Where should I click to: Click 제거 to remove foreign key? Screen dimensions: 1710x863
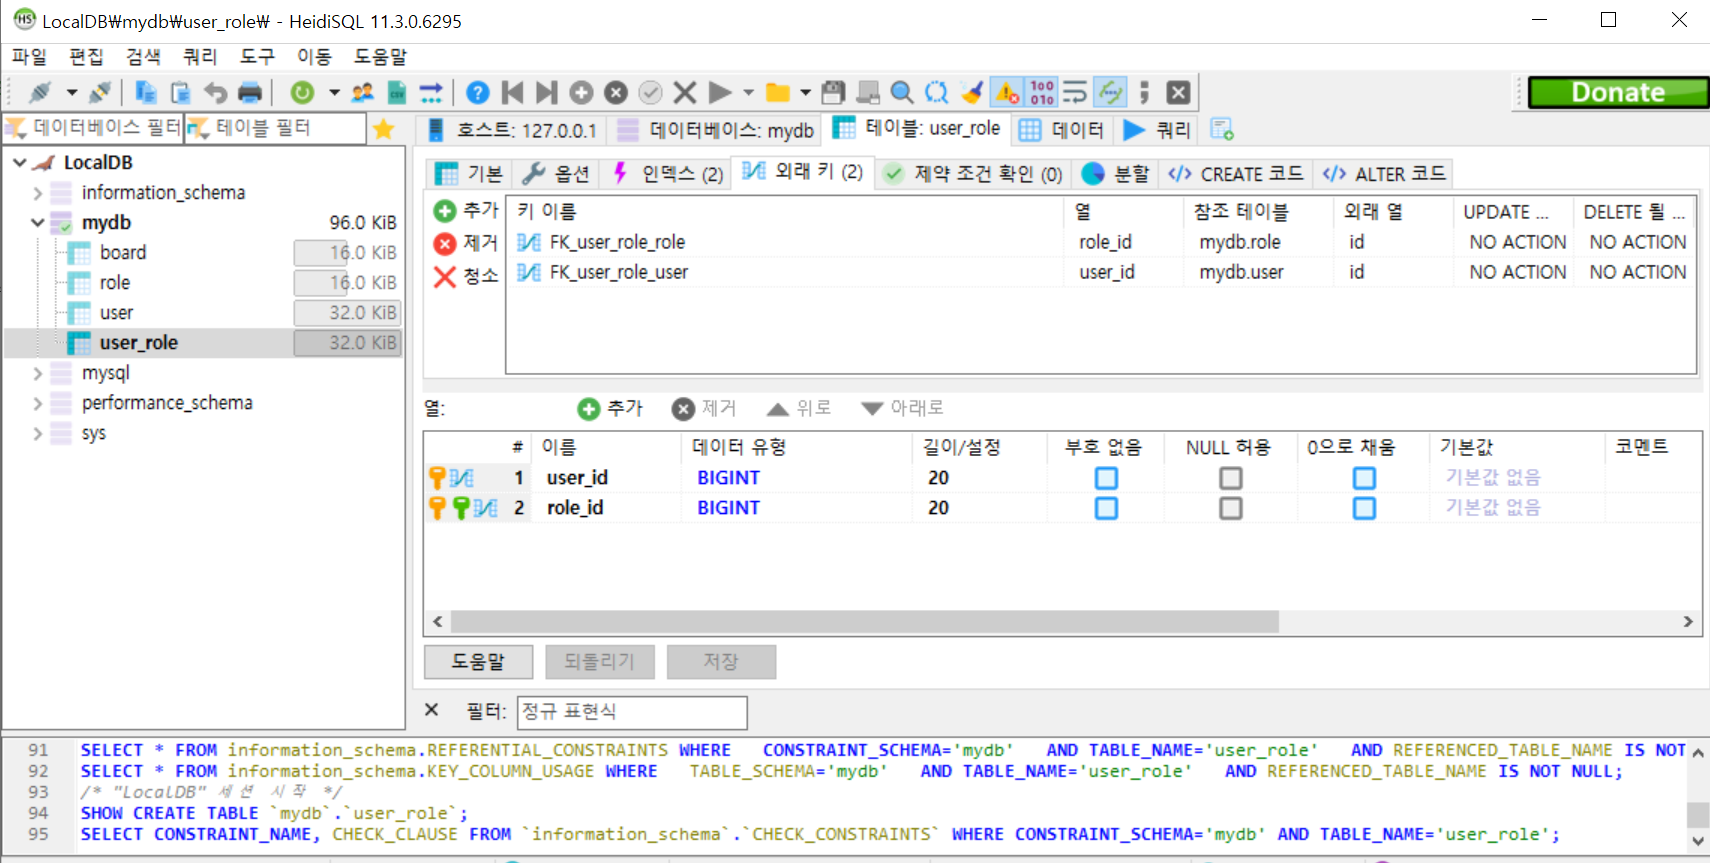(x=466, y=243)
